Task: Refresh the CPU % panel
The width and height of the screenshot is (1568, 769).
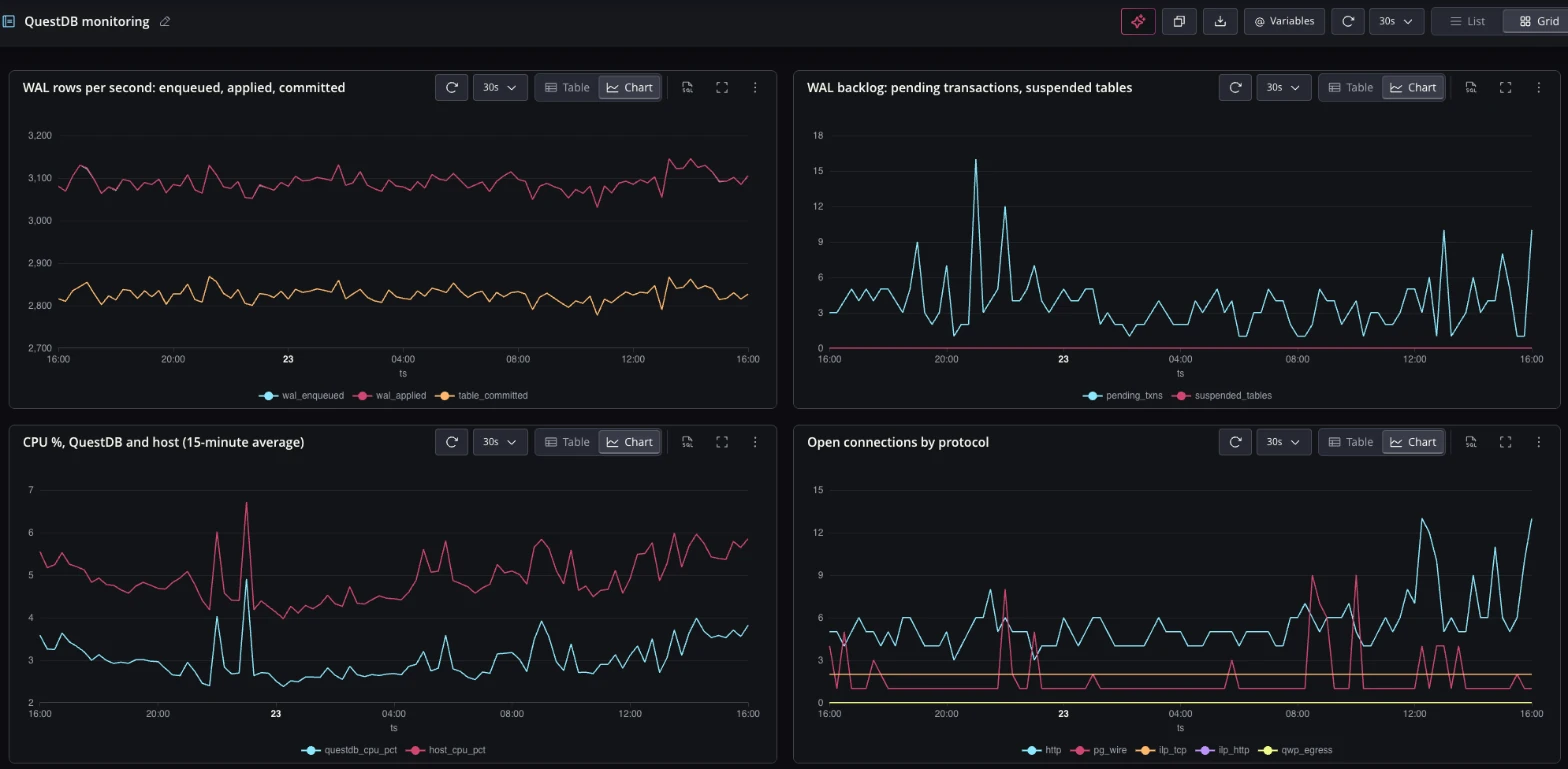Action: 452,441
